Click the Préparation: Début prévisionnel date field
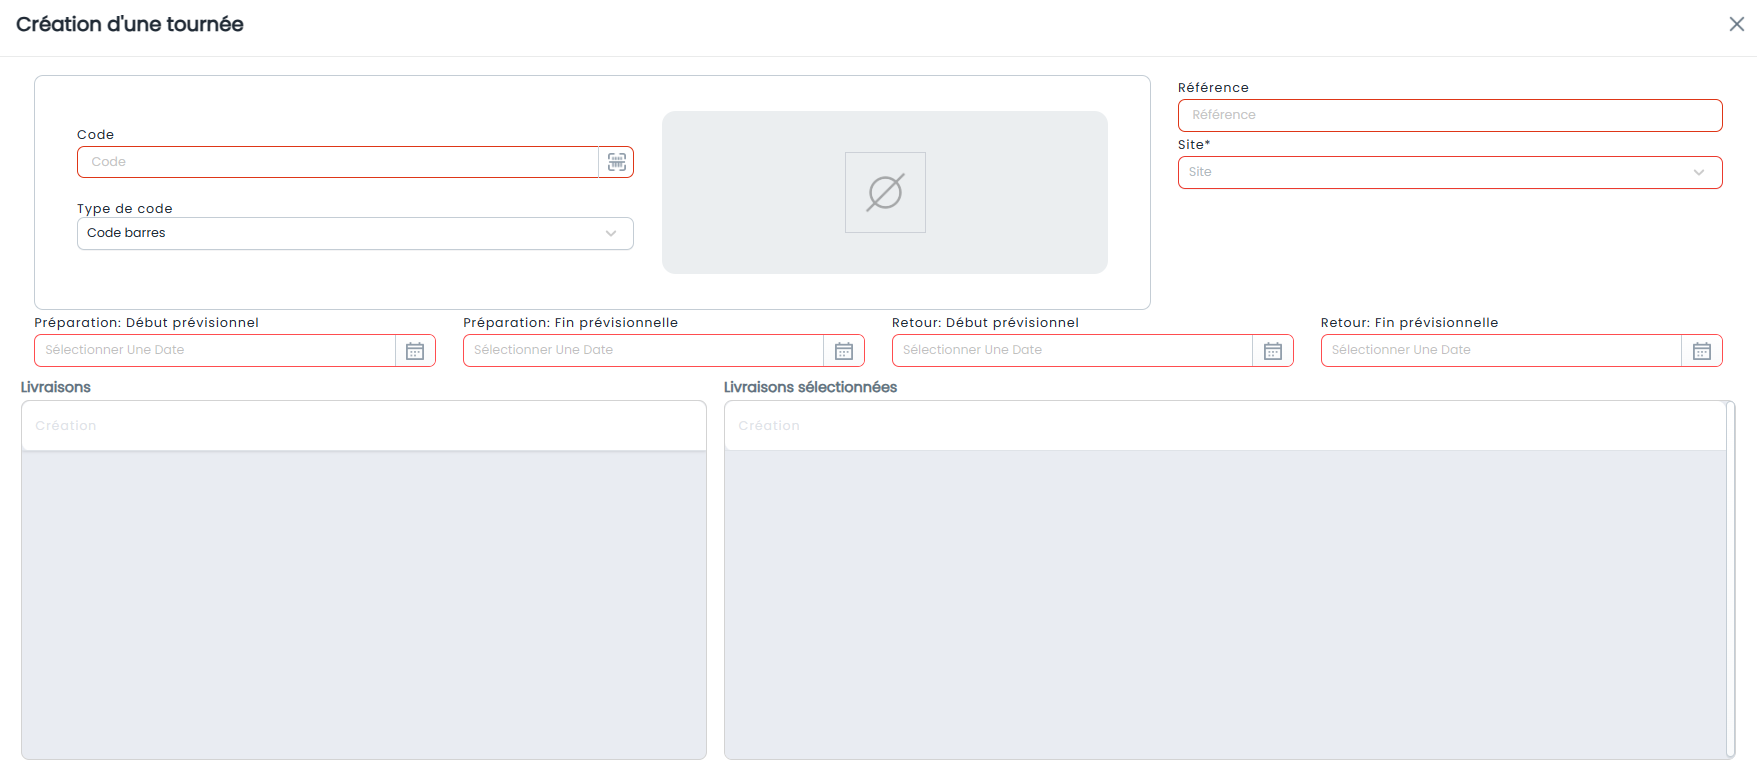1757x779 pixels. pos(215,351)
